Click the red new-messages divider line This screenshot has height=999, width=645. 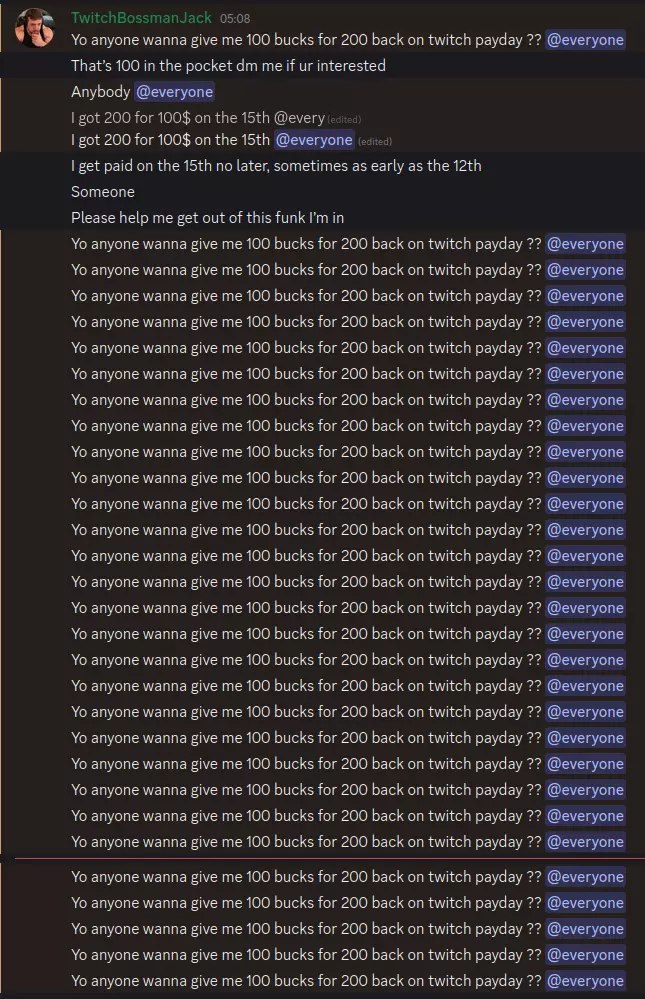coord(330,859)
